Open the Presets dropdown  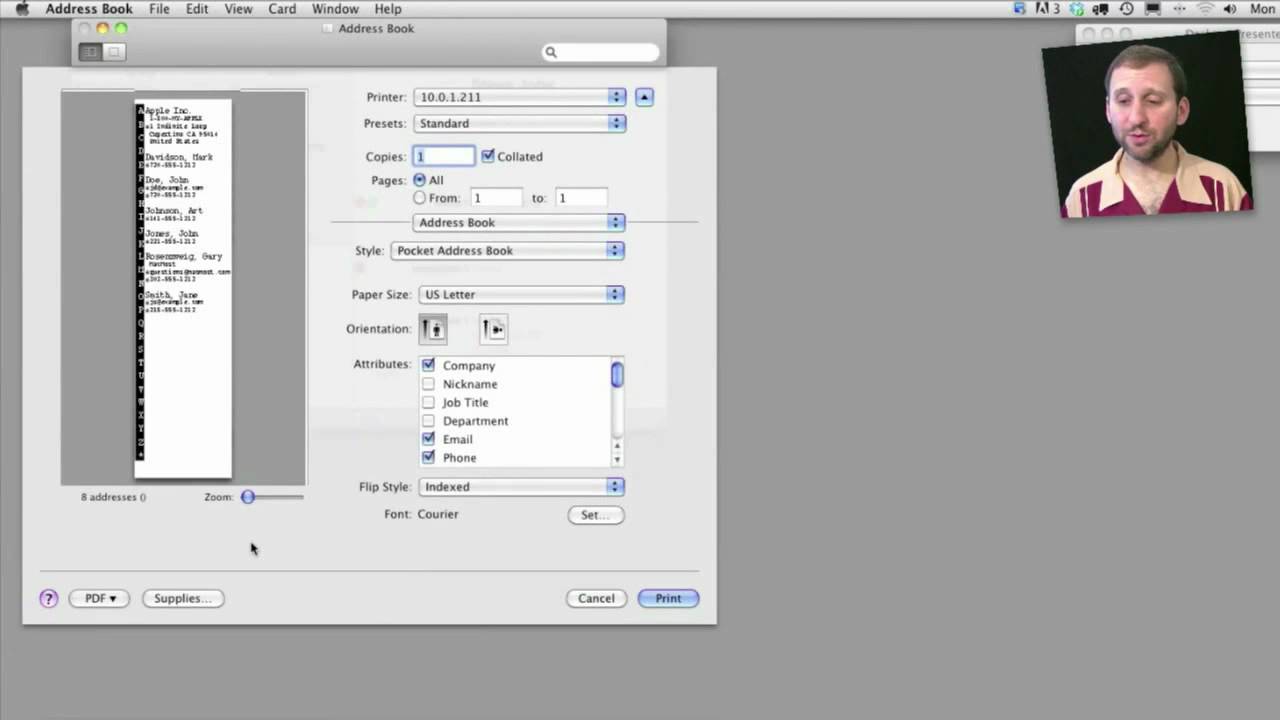click(519, 123)
